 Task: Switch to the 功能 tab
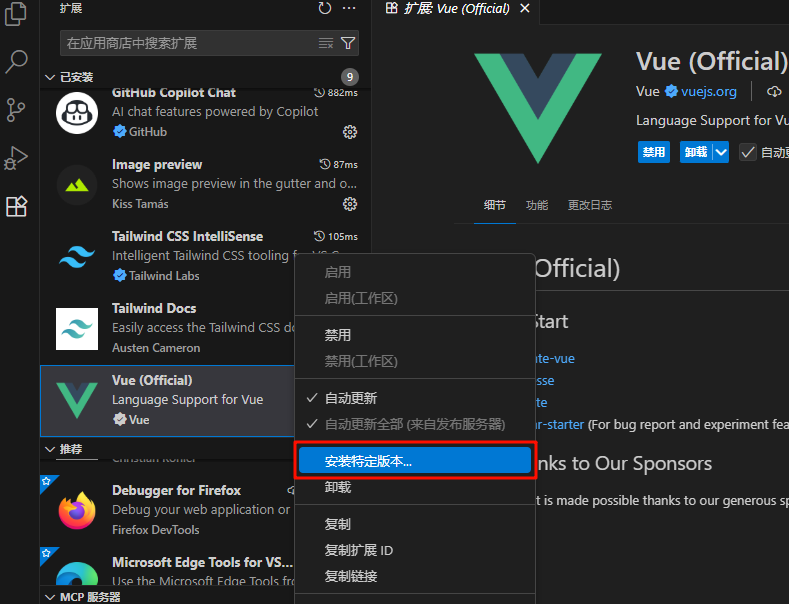point(537,205)
